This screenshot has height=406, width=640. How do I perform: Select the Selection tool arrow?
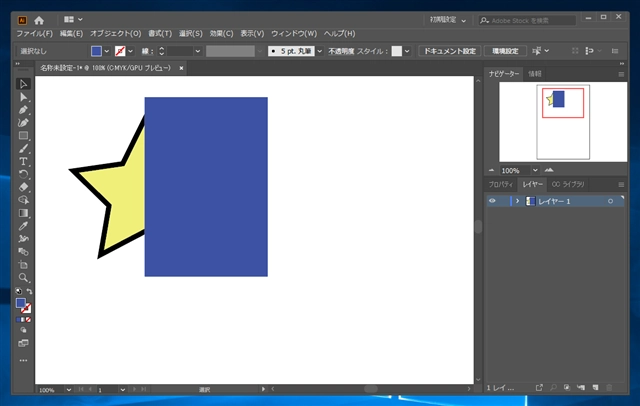point(23,84)
